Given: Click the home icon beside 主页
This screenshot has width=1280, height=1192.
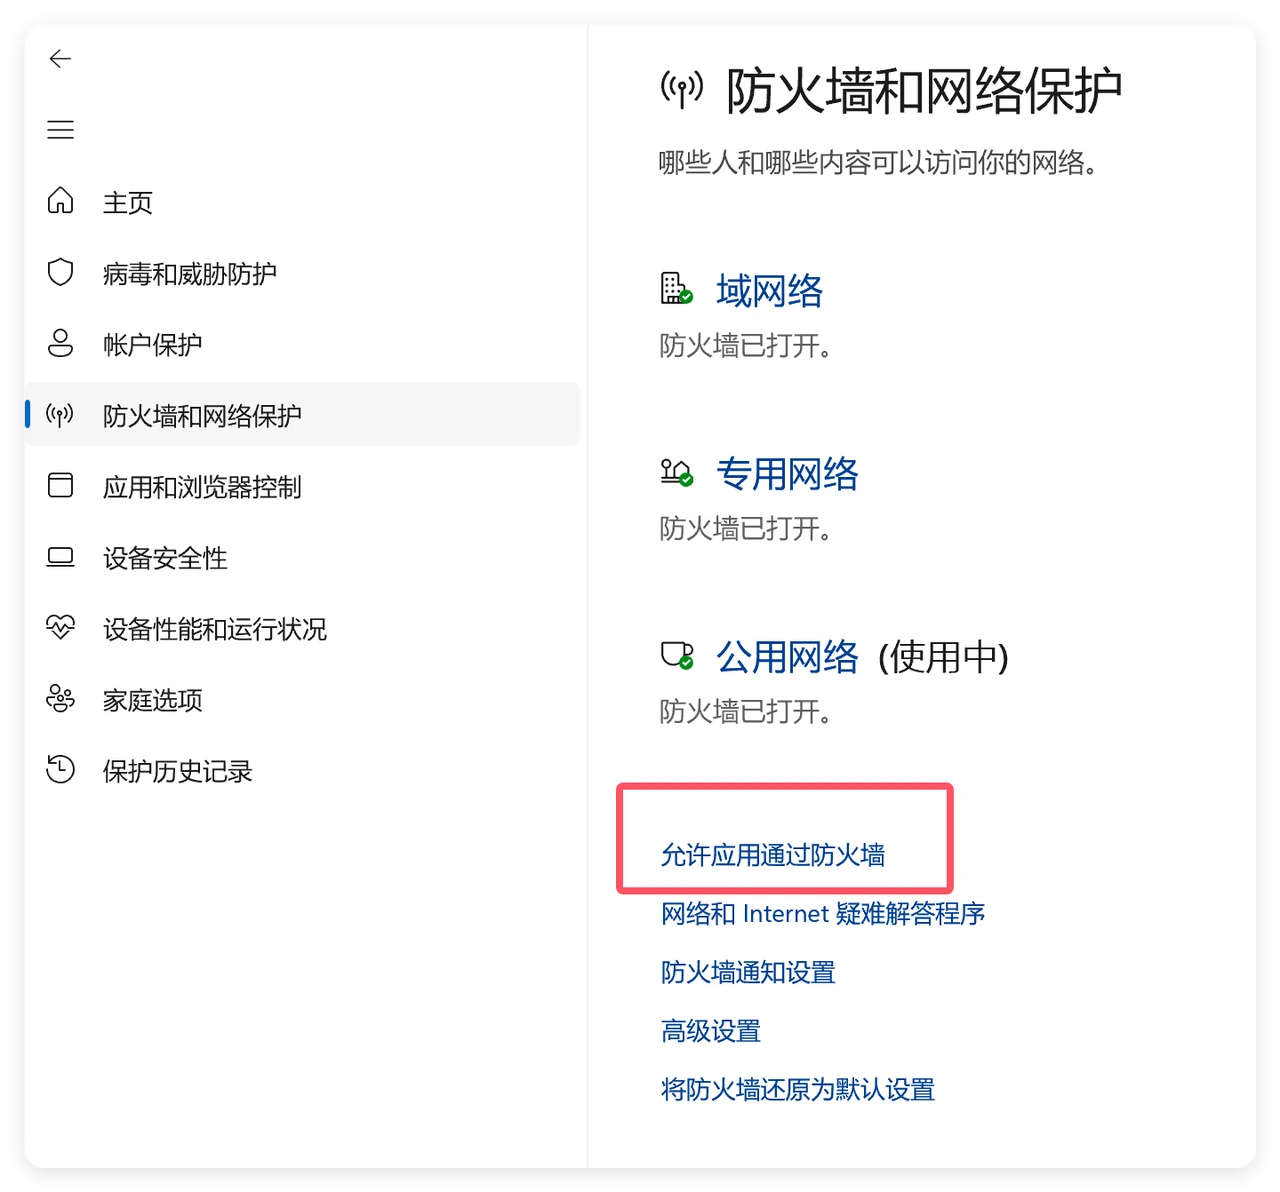Looking at the screenshot, I should point(60,201).
